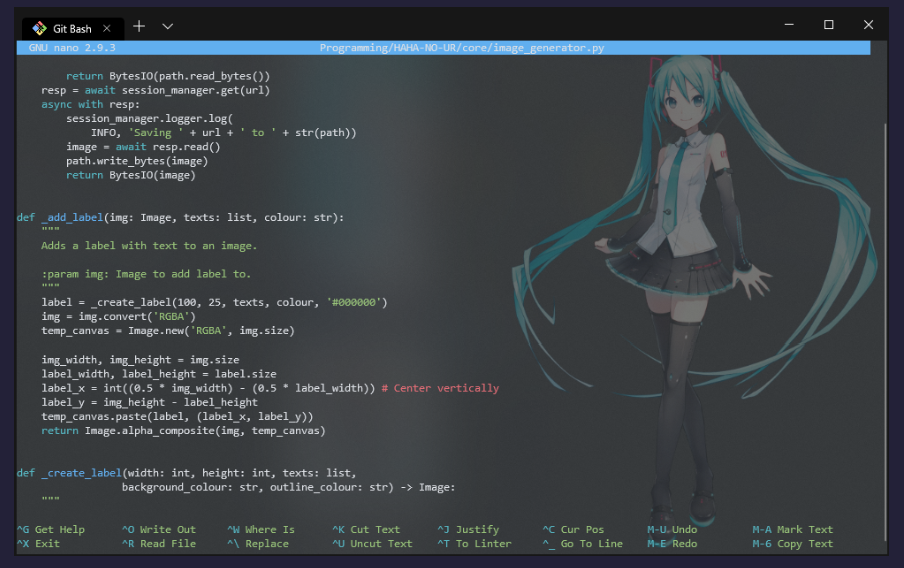Click the ^T To Linter shortcut

(474, 544)
